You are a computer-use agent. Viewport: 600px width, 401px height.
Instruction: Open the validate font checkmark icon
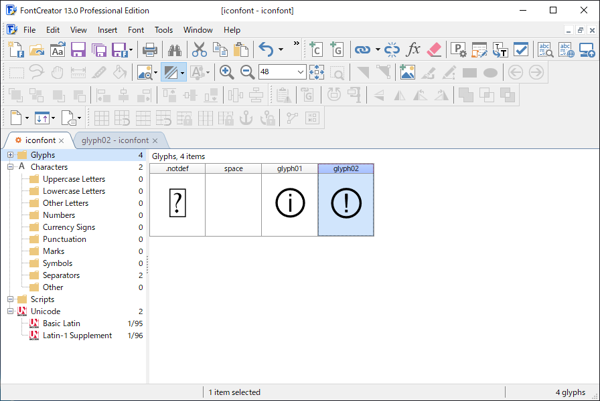point(521,50)
